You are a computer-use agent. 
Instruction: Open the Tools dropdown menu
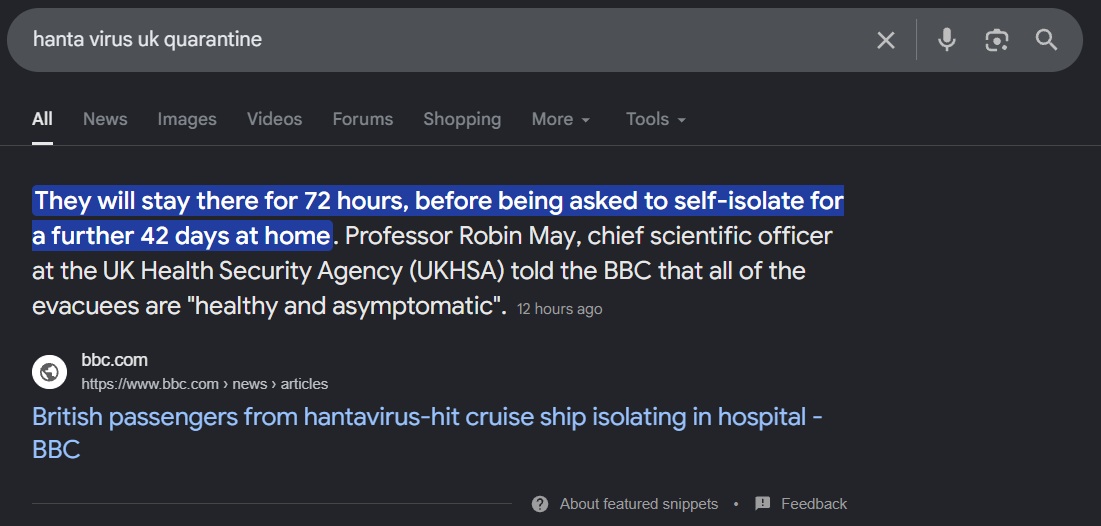click(x=655, y=119)
